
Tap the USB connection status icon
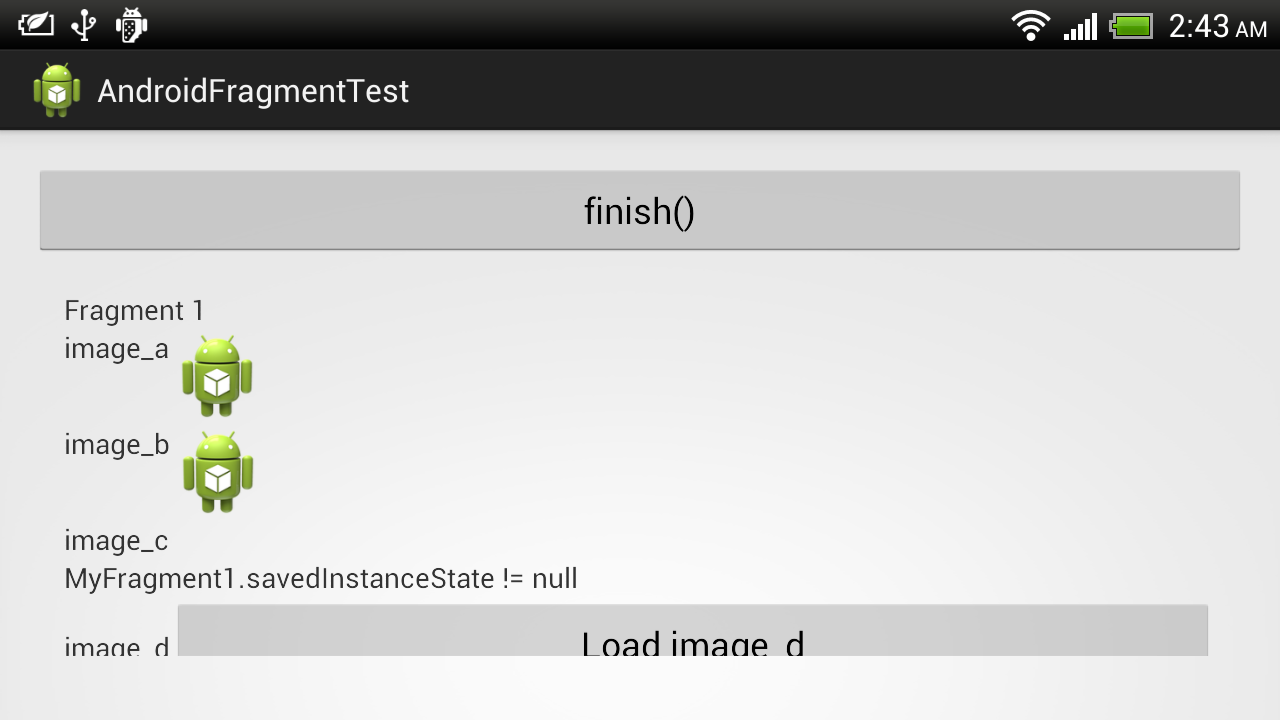point(83,24)
